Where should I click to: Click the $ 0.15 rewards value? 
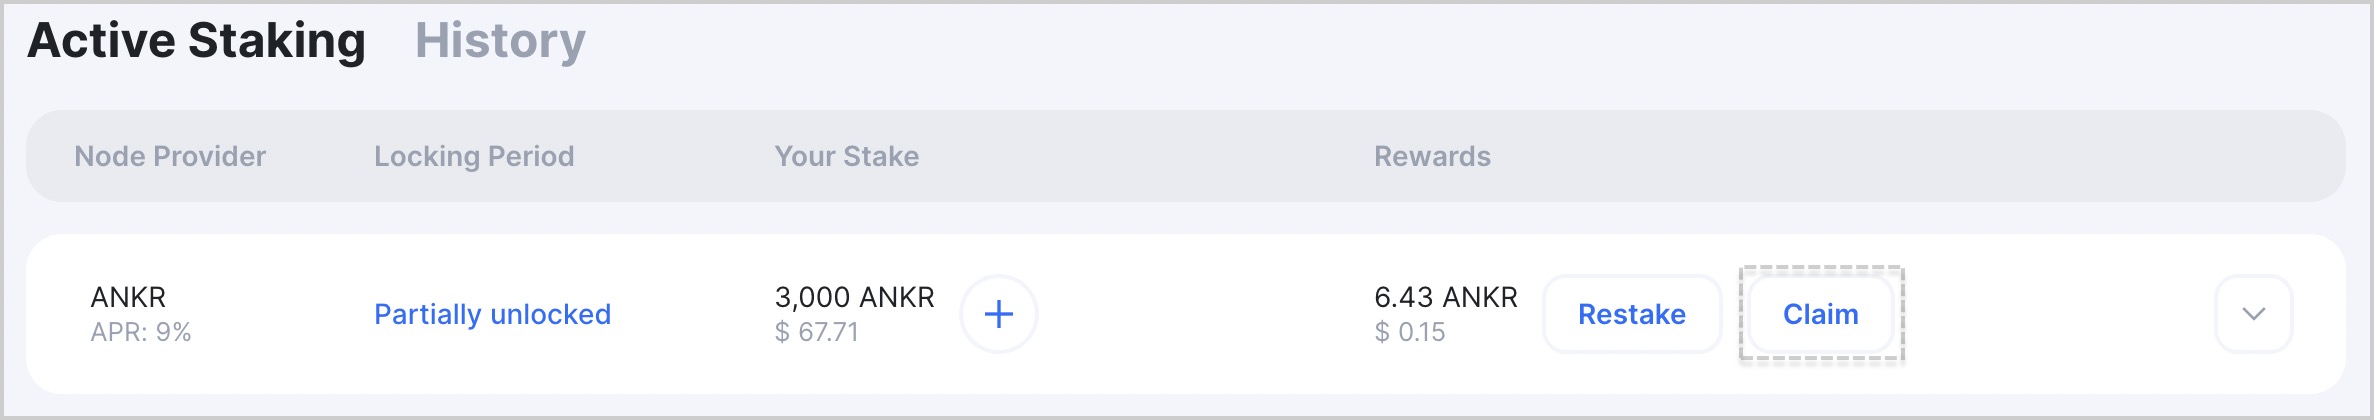1410,332
